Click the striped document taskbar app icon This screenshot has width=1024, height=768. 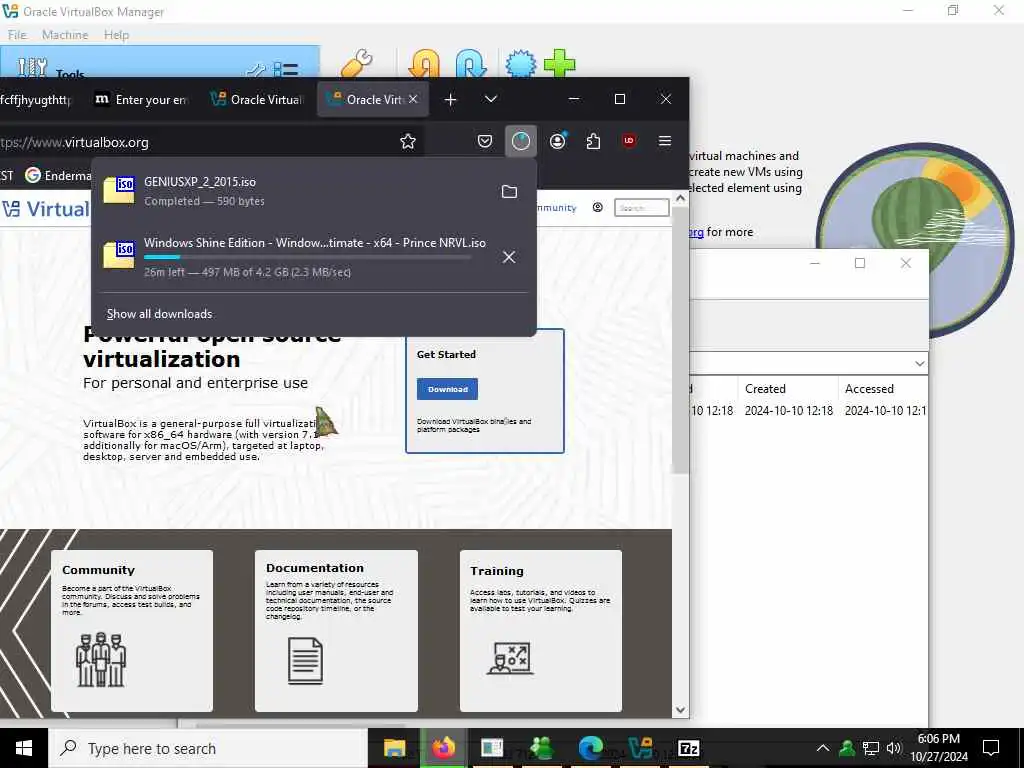492,748
